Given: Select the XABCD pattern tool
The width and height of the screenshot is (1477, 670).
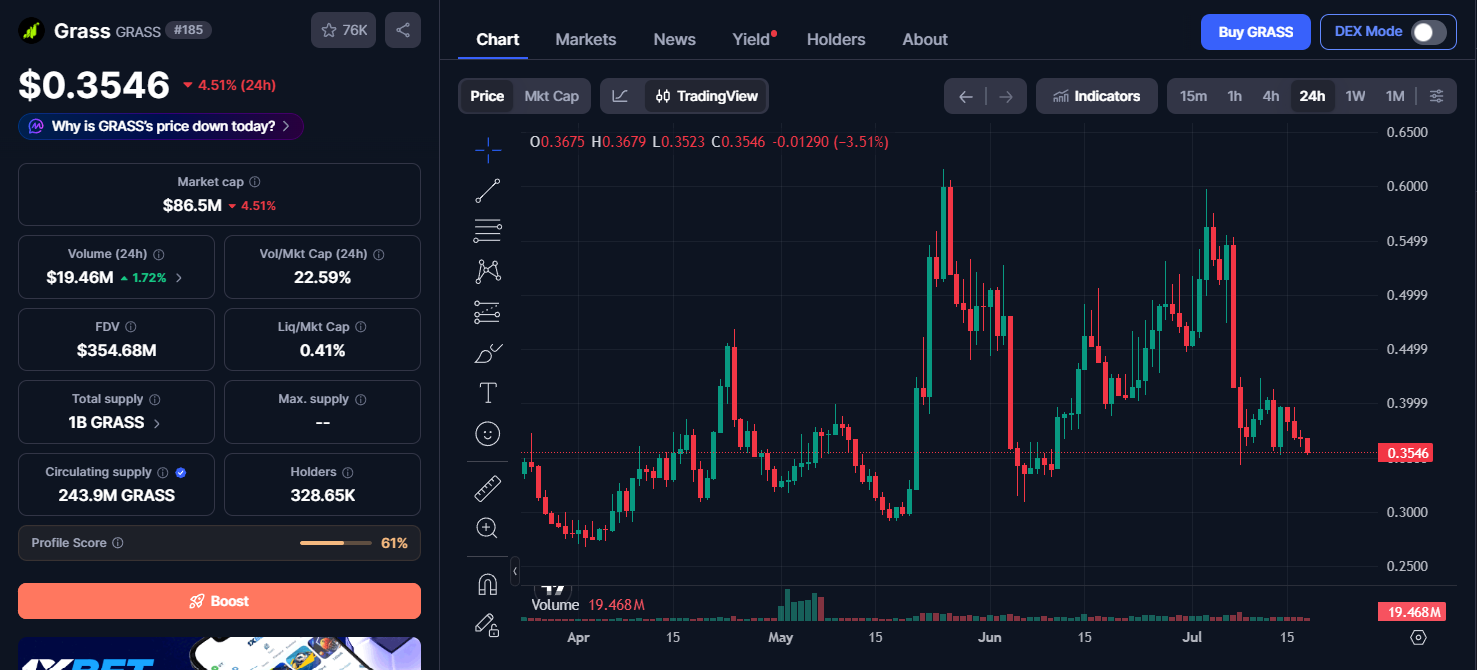Looking at the screenshot, I should click(x=488, y=271).
